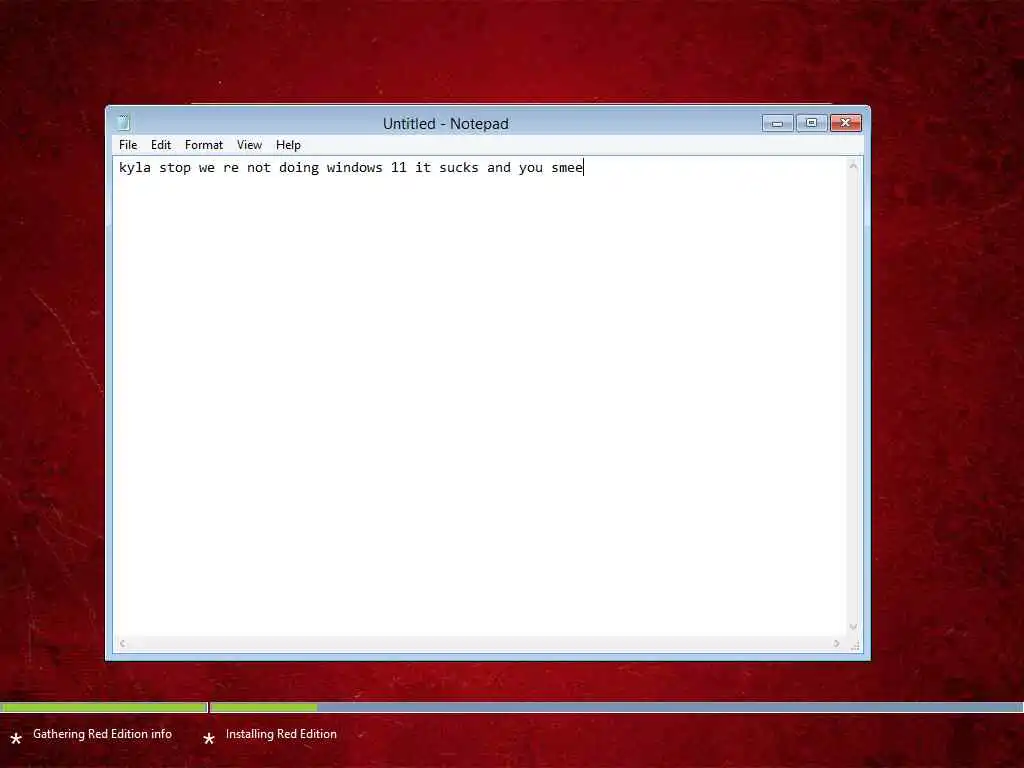Open the Edit menu in Notepad
Viewport: 1024px width, 768px height.
(161, 145)
